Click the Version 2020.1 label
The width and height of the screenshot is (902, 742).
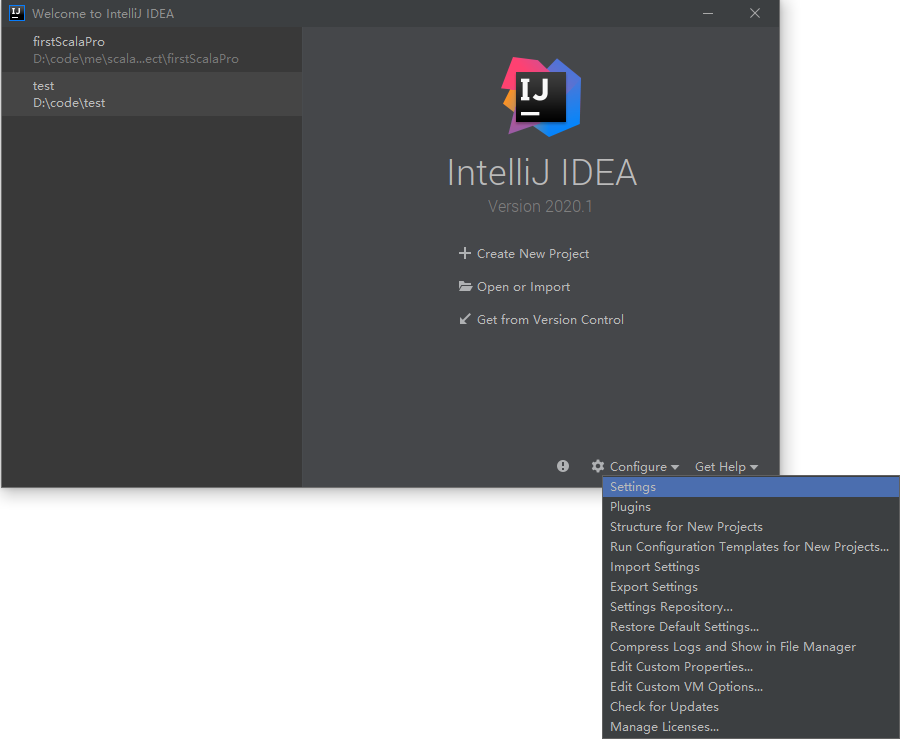point(540,206)
